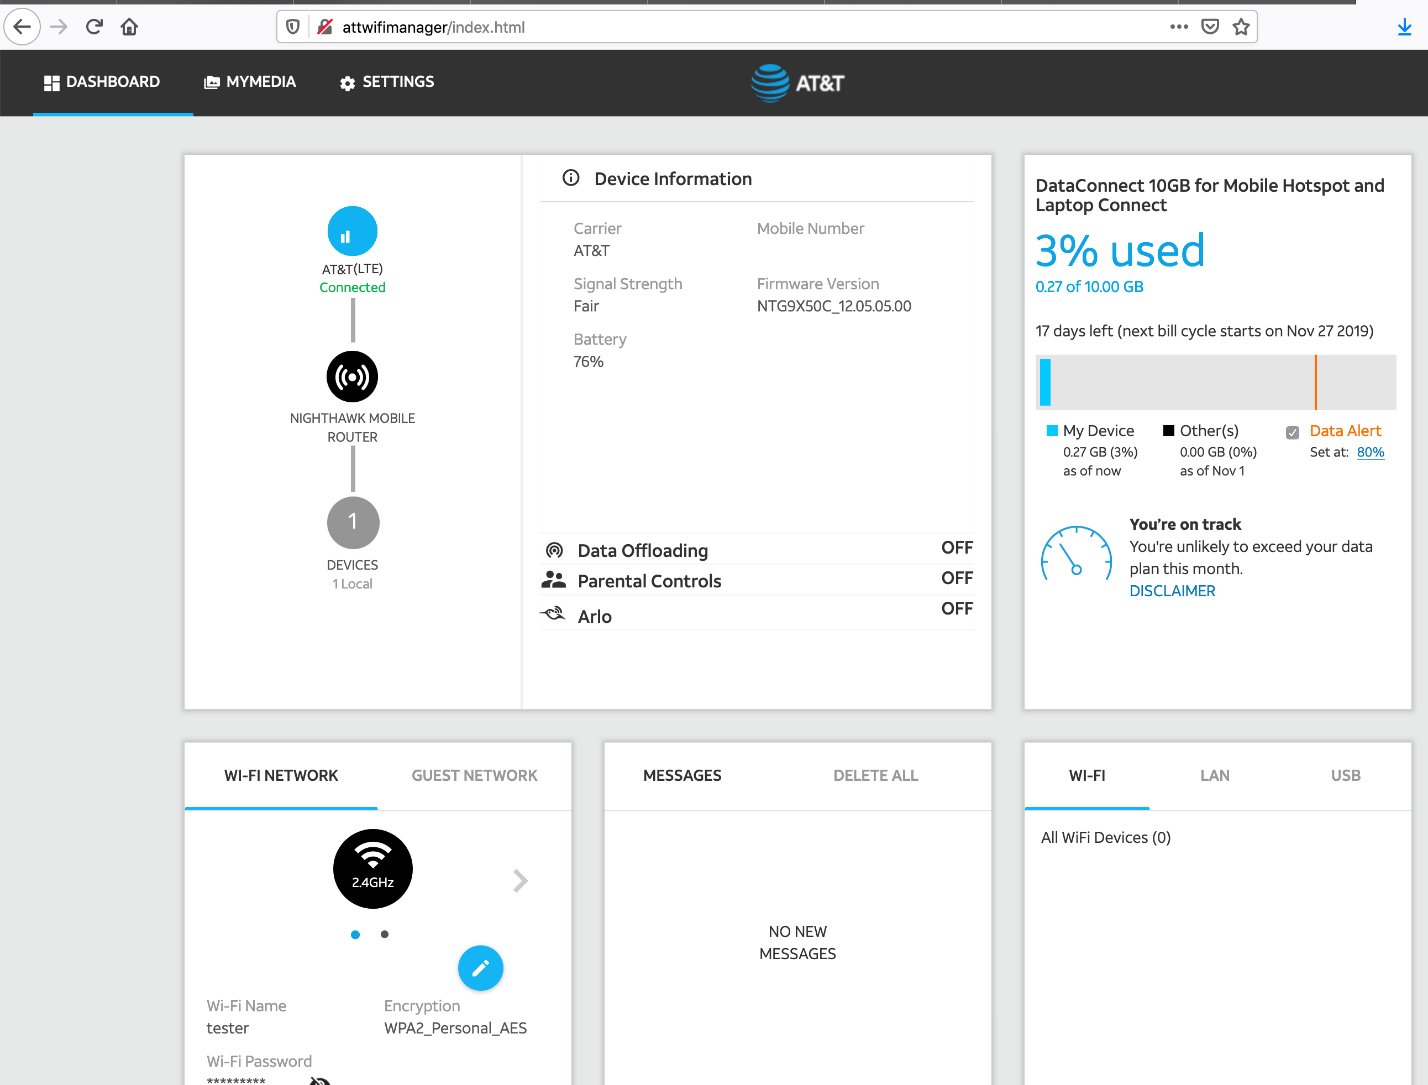
Task: Switch to the USB devices tab
Action: (x=1346, y=776)
